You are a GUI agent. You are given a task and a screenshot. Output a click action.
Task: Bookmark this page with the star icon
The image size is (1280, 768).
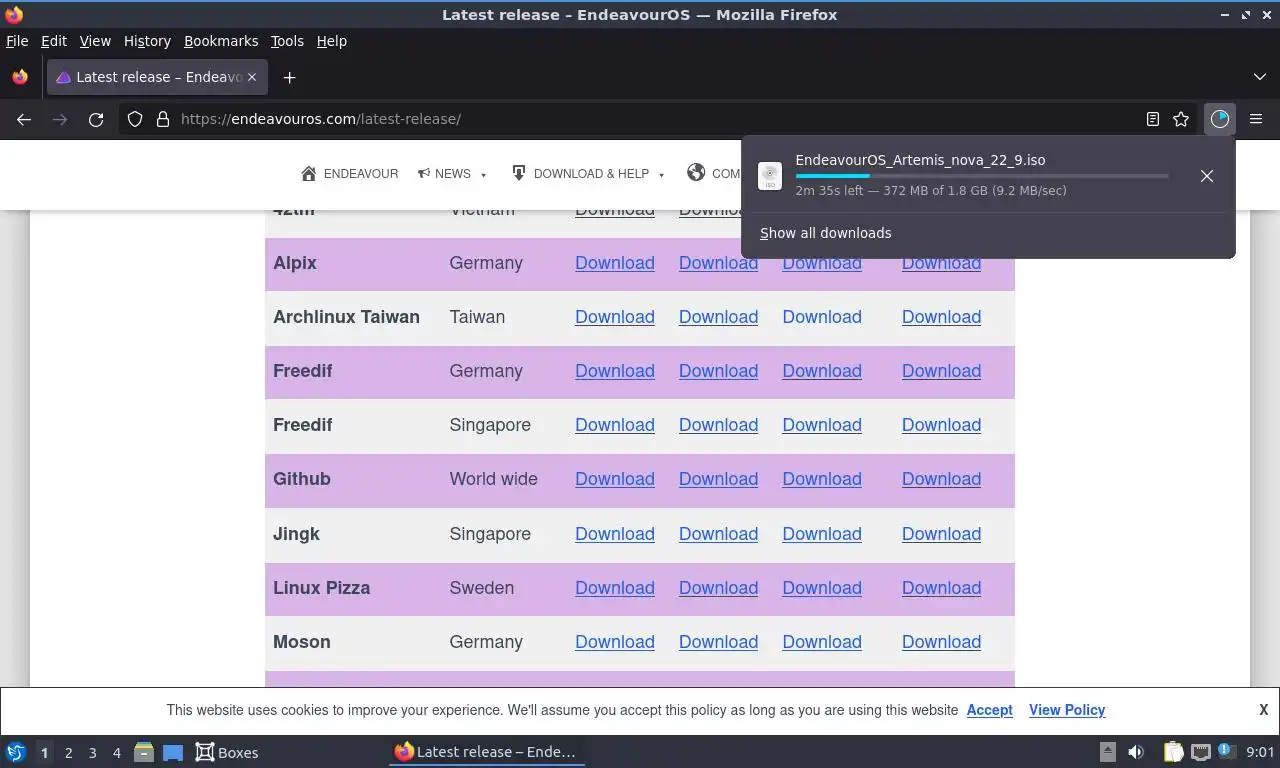[x=1181, y=119]
